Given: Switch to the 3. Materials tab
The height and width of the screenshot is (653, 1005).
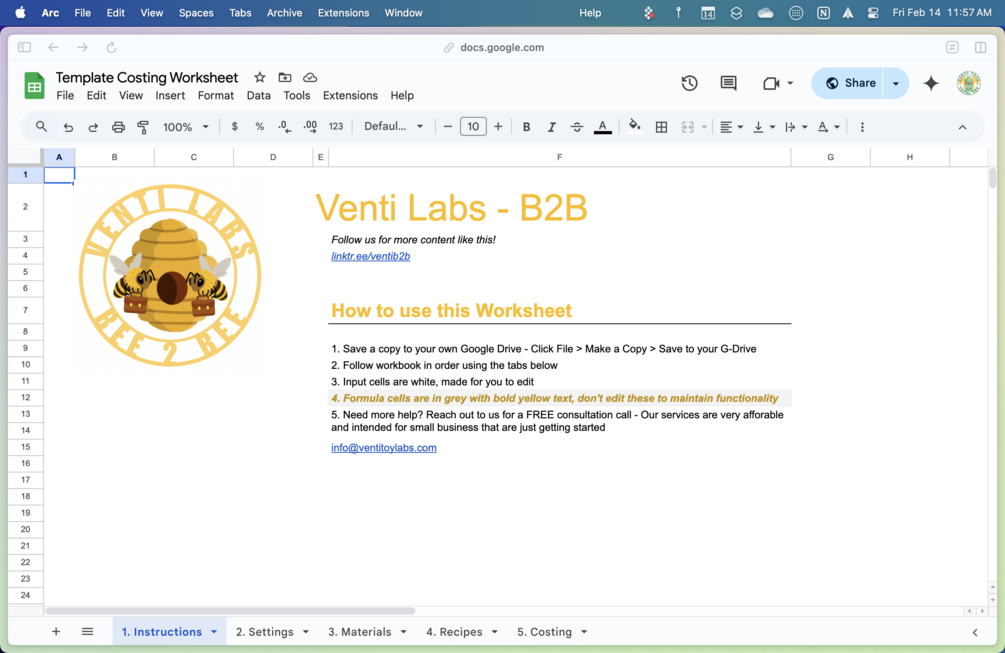Looking at the screenshot, I should pyautogui.click(x=360, y=632).
